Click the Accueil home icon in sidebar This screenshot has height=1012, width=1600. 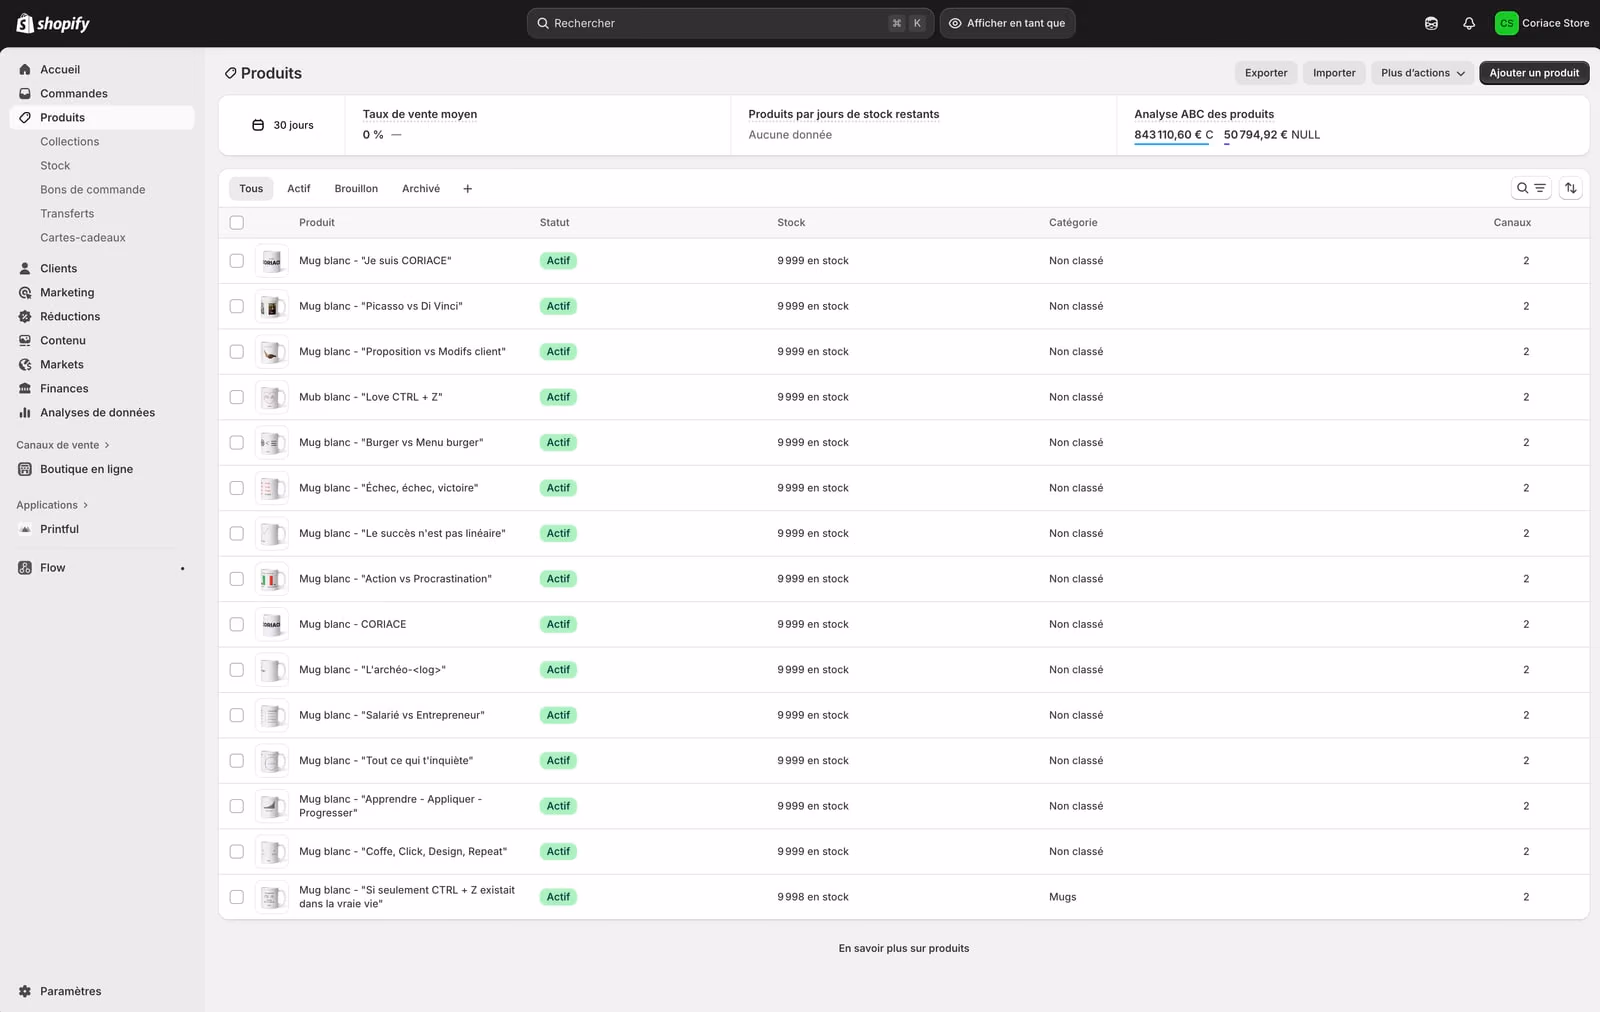[x=25, y=69]
